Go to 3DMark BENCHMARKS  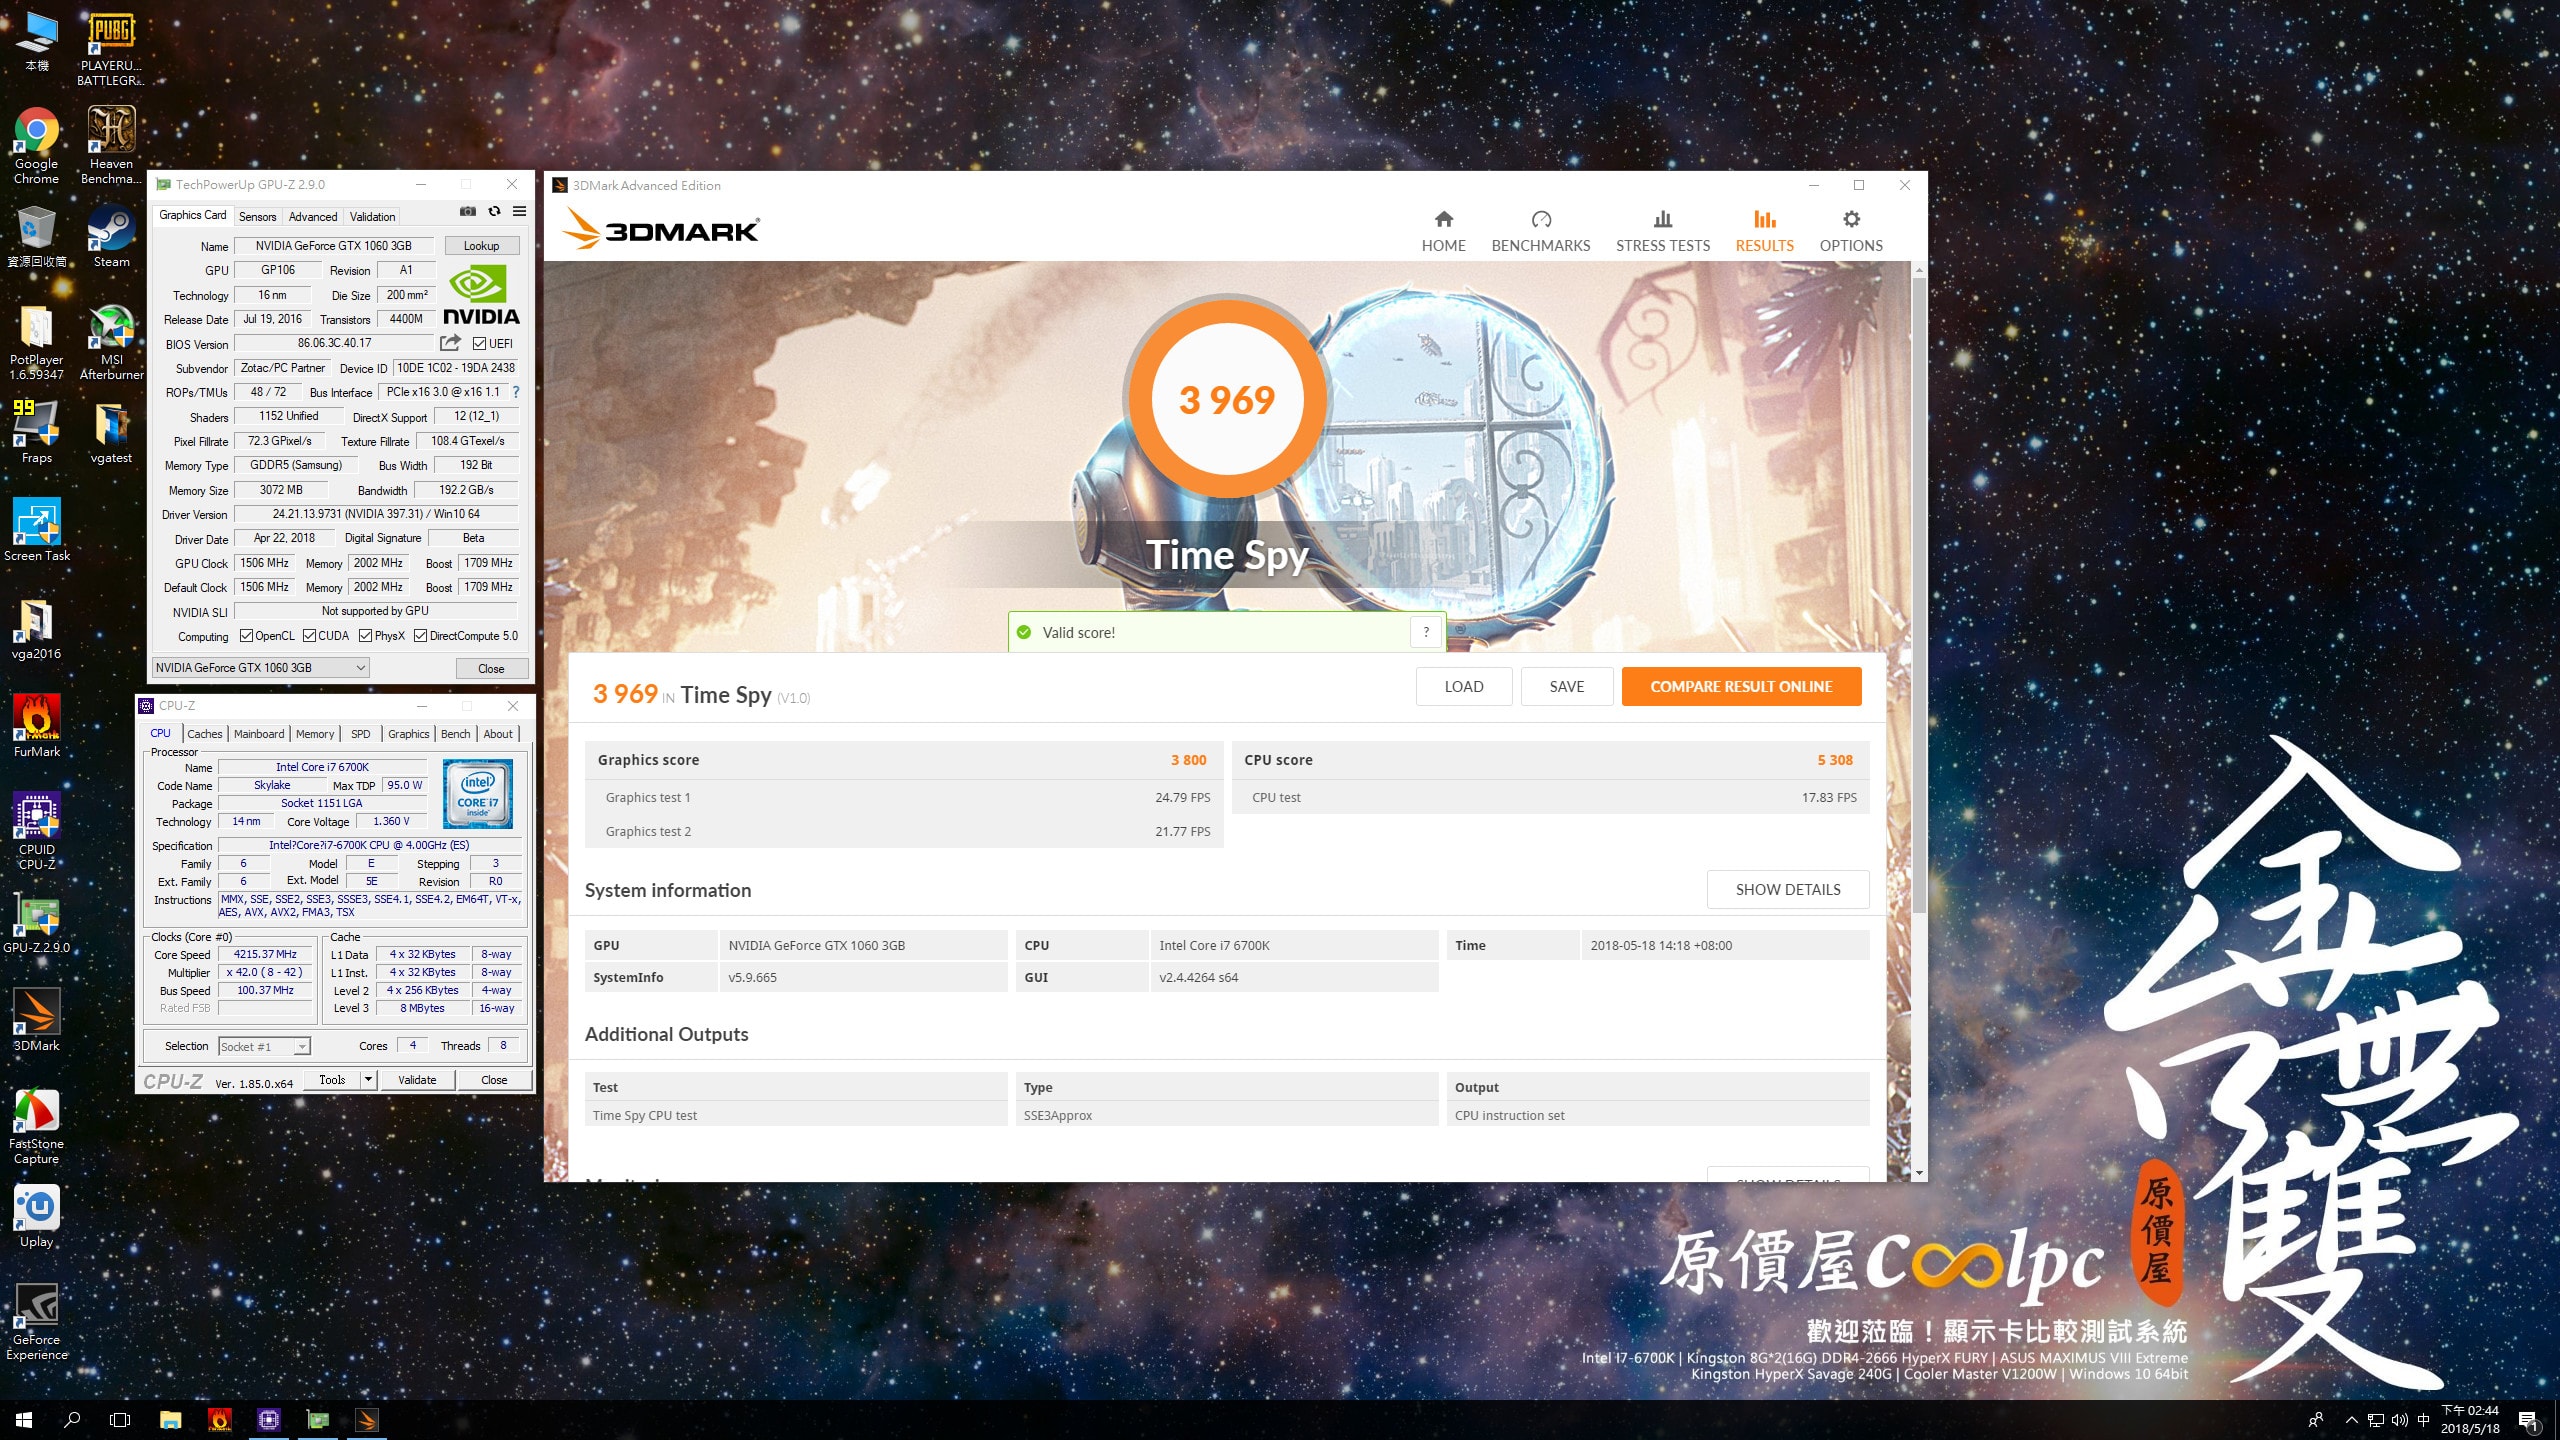(1540, 231)
